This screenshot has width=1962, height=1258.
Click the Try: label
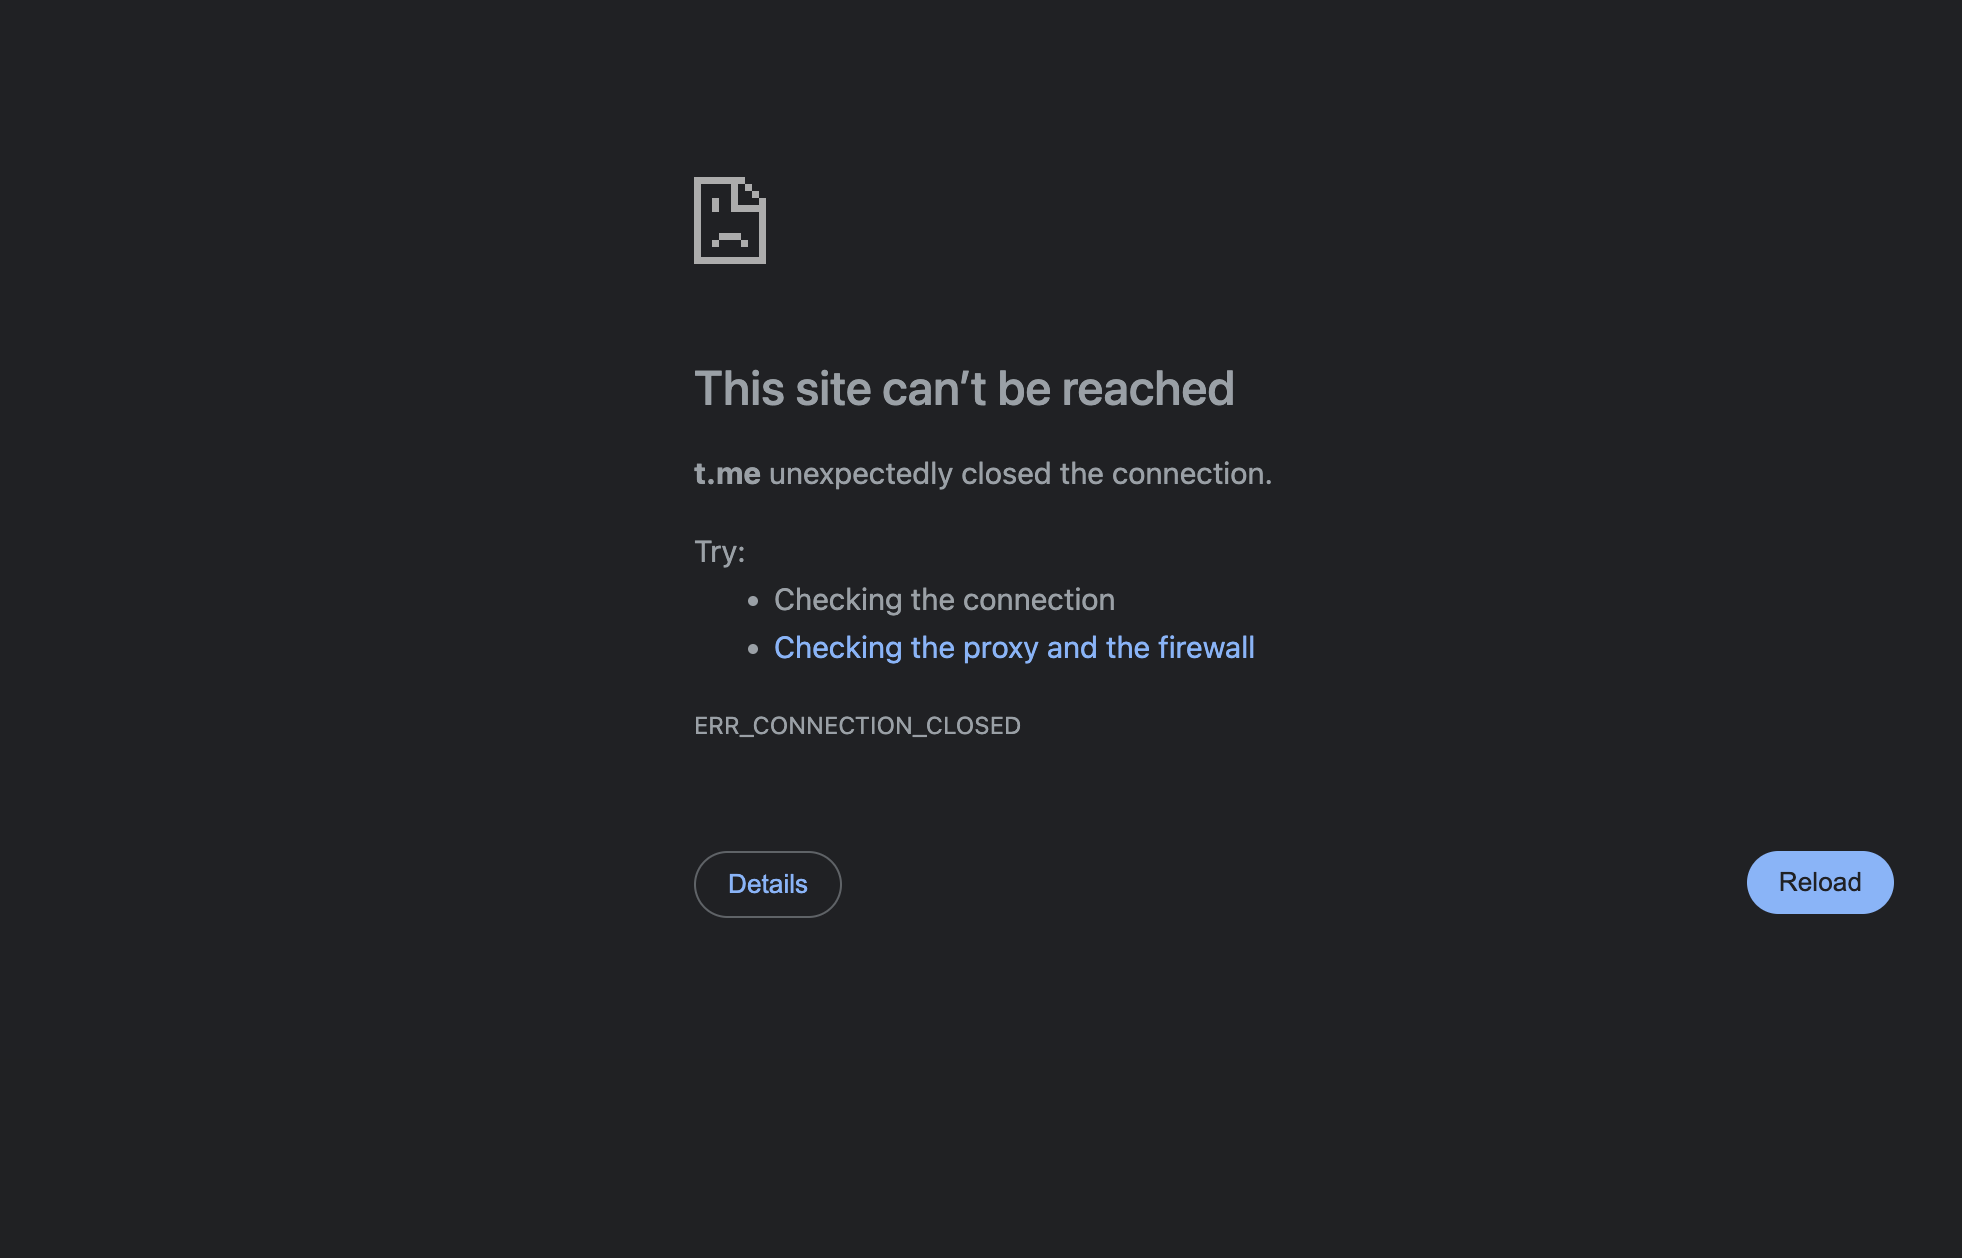click(719, 551)
